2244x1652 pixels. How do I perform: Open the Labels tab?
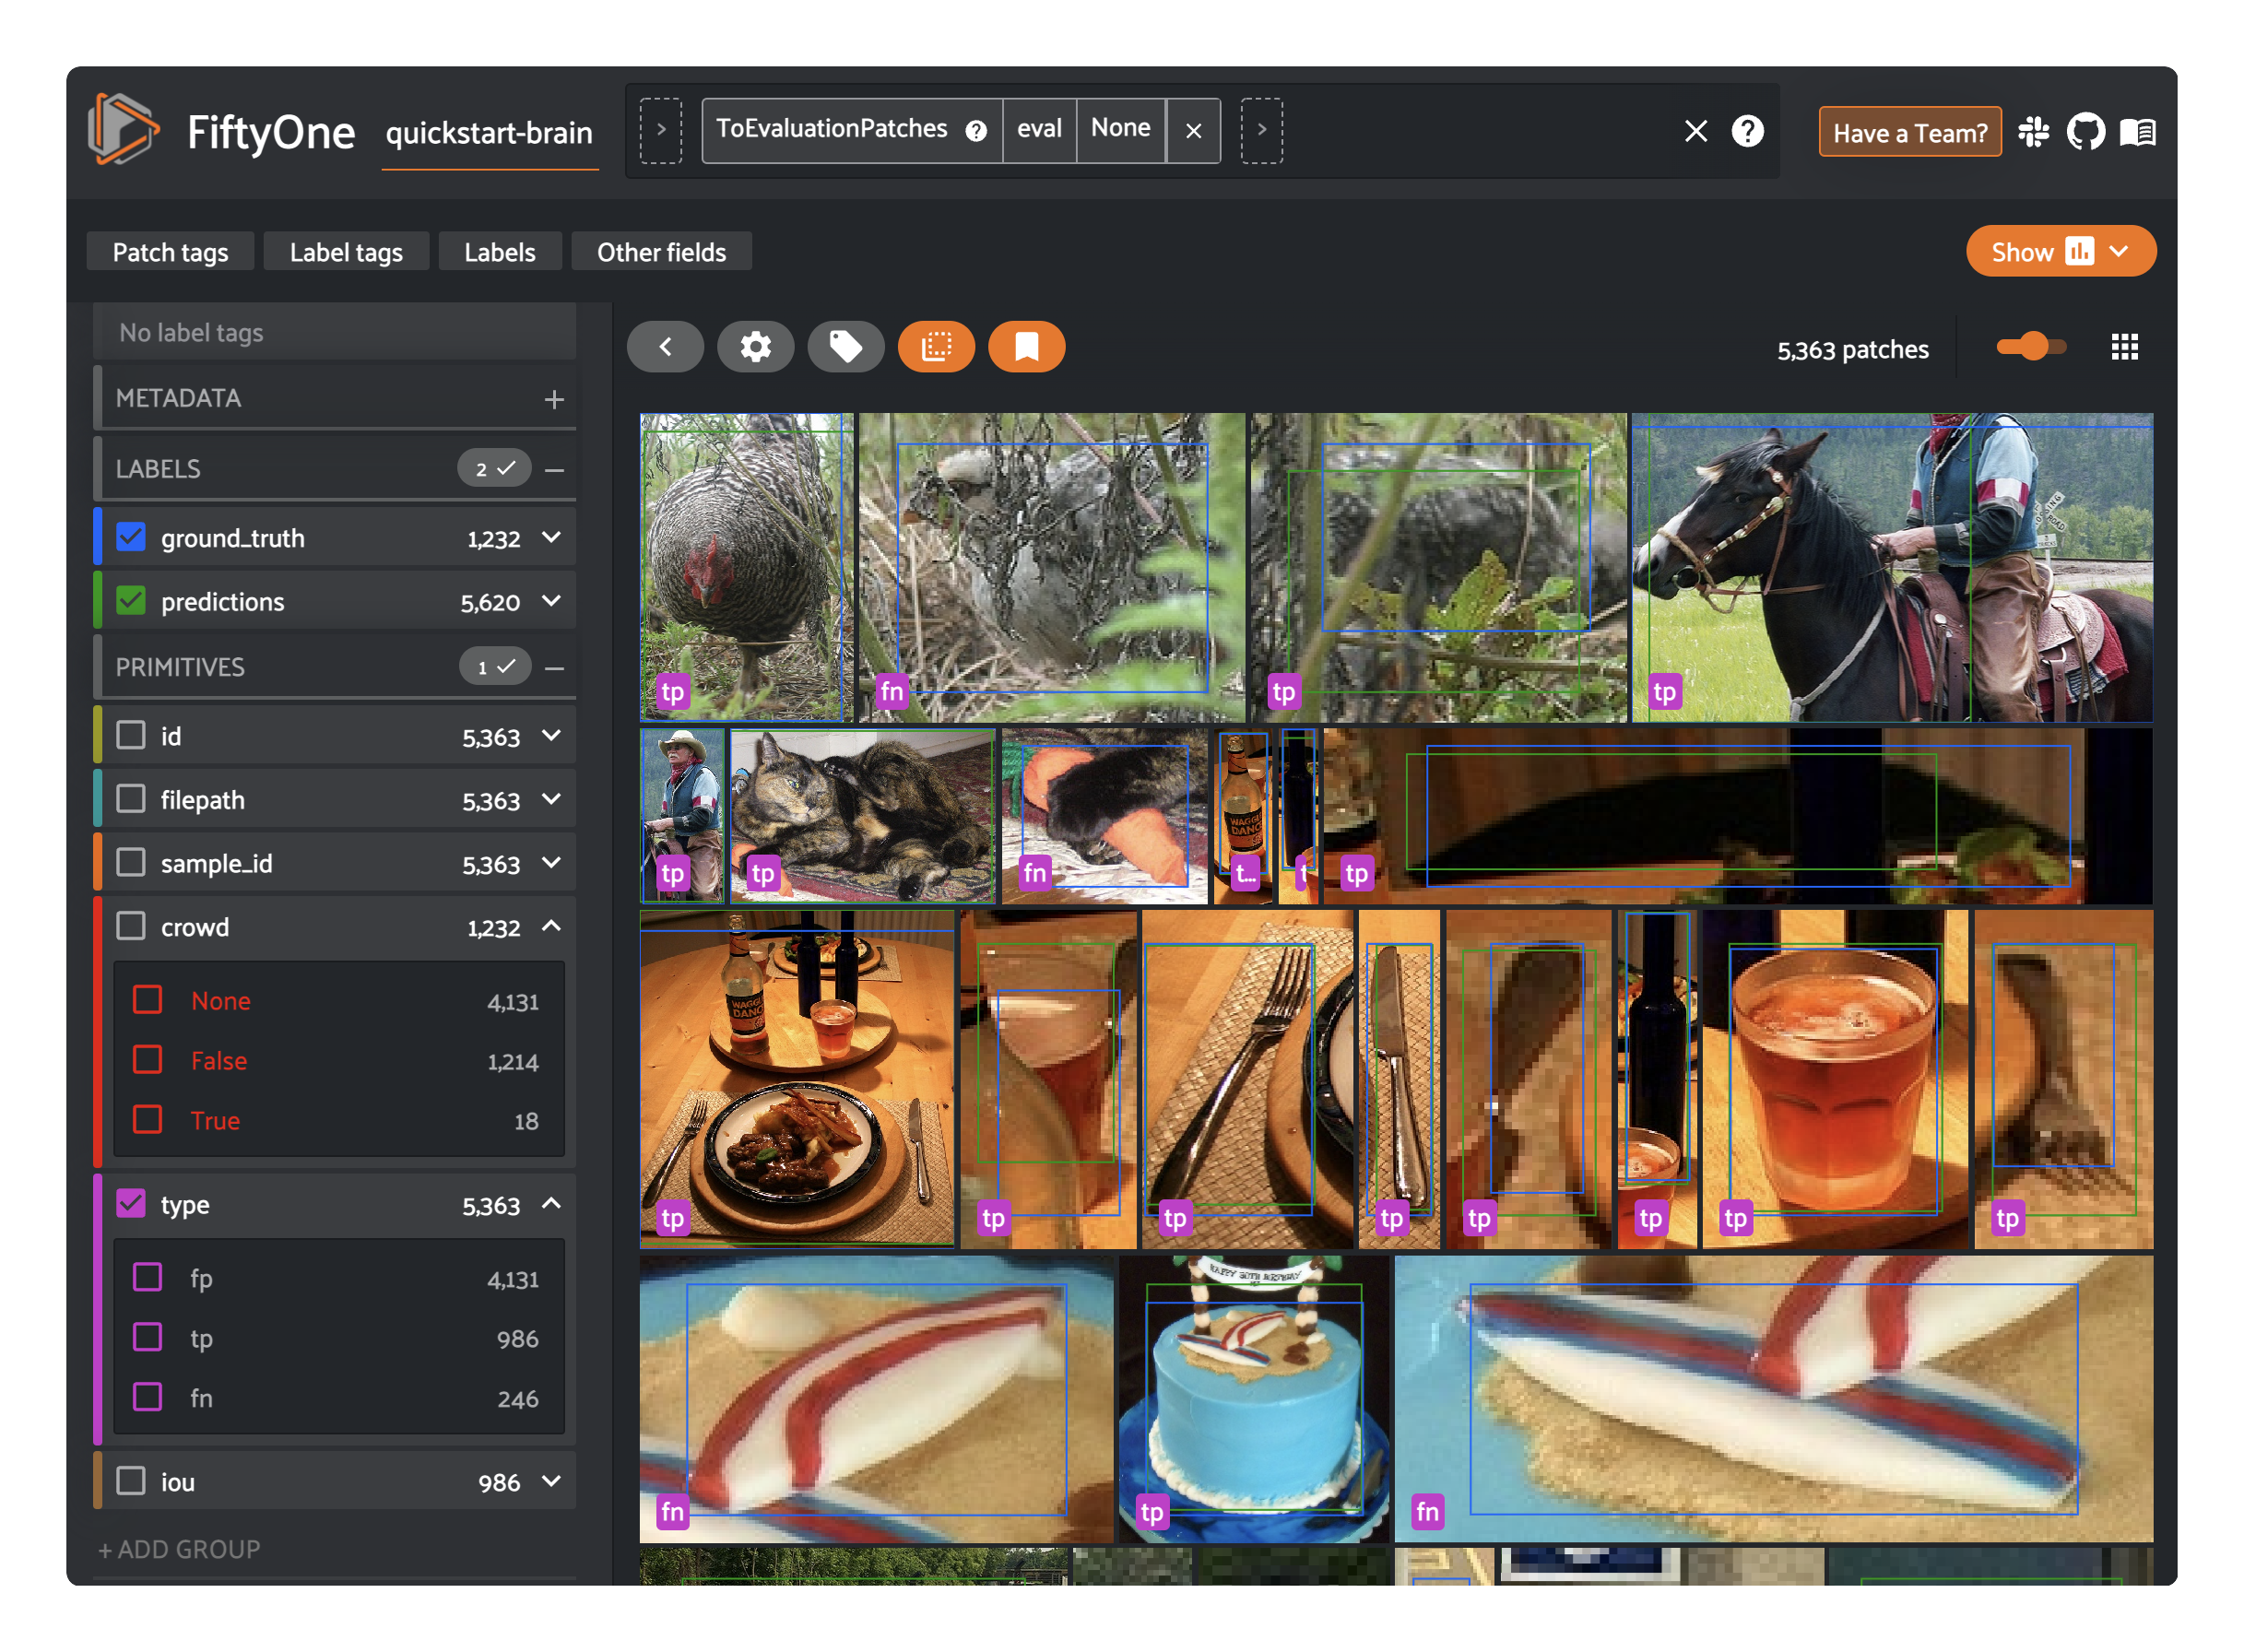(499, 252)
